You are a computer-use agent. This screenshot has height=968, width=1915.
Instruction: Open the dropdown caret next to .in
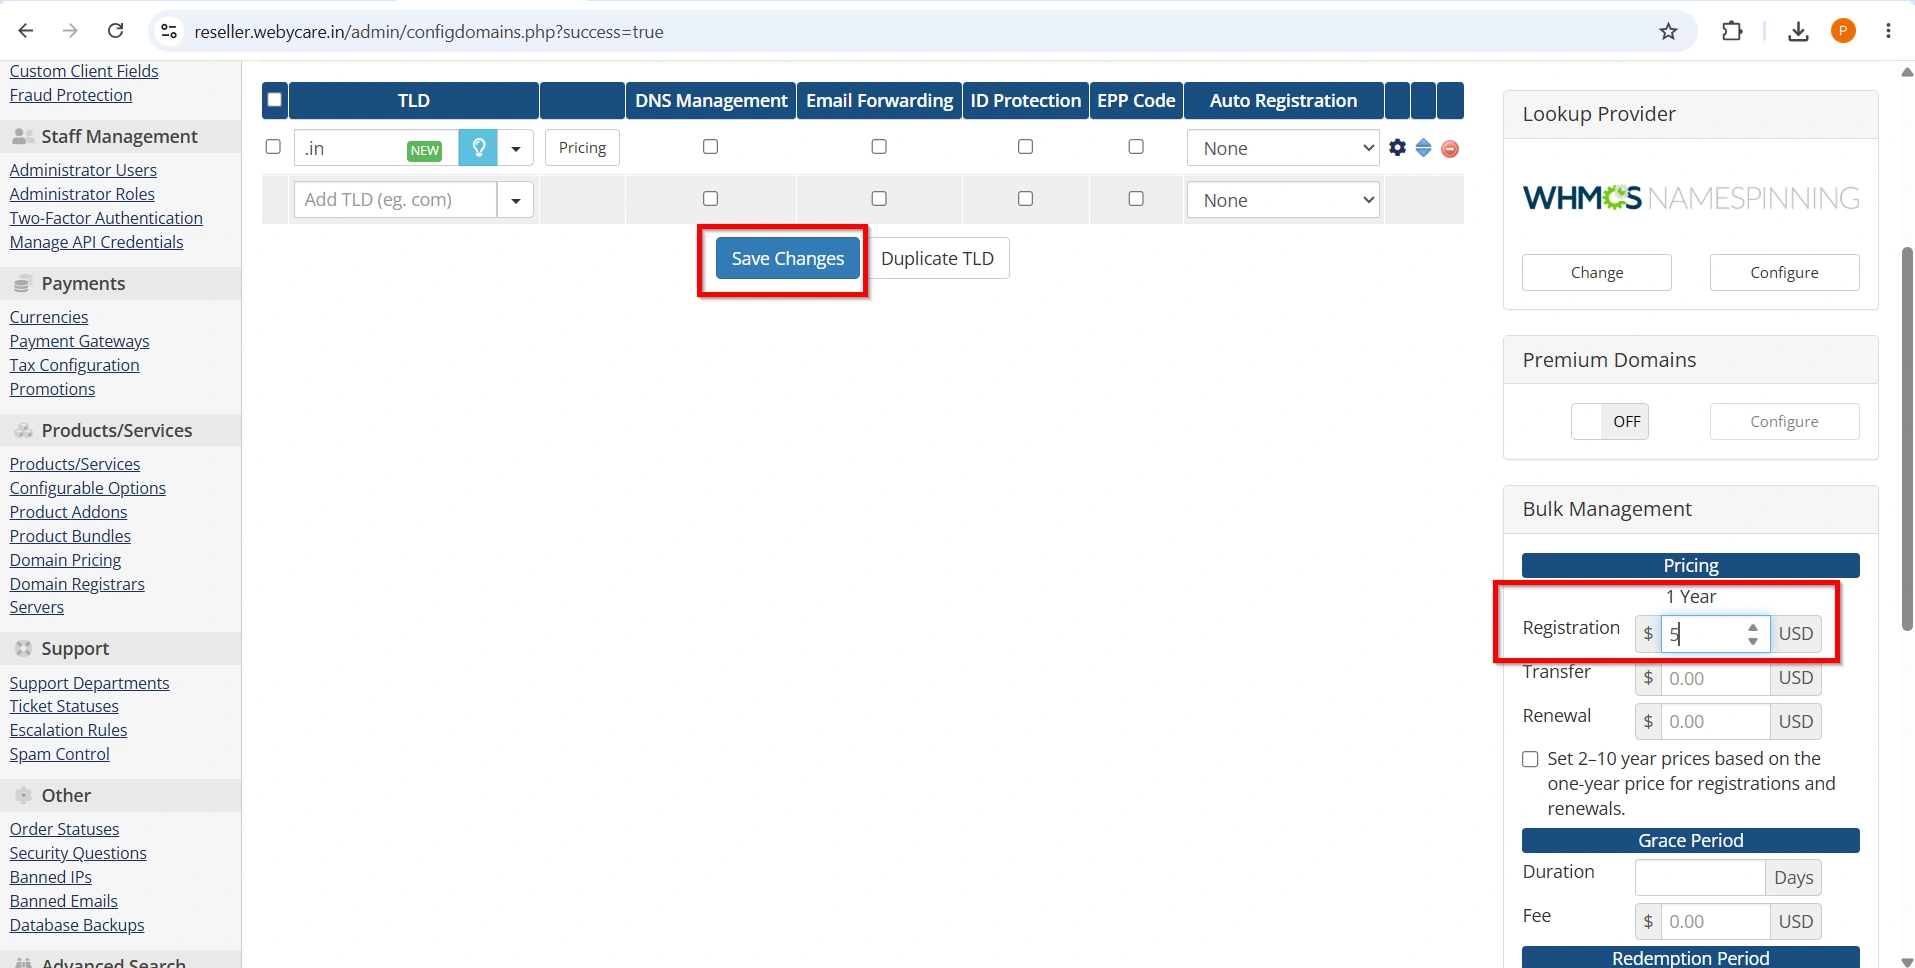coord(516,148)
